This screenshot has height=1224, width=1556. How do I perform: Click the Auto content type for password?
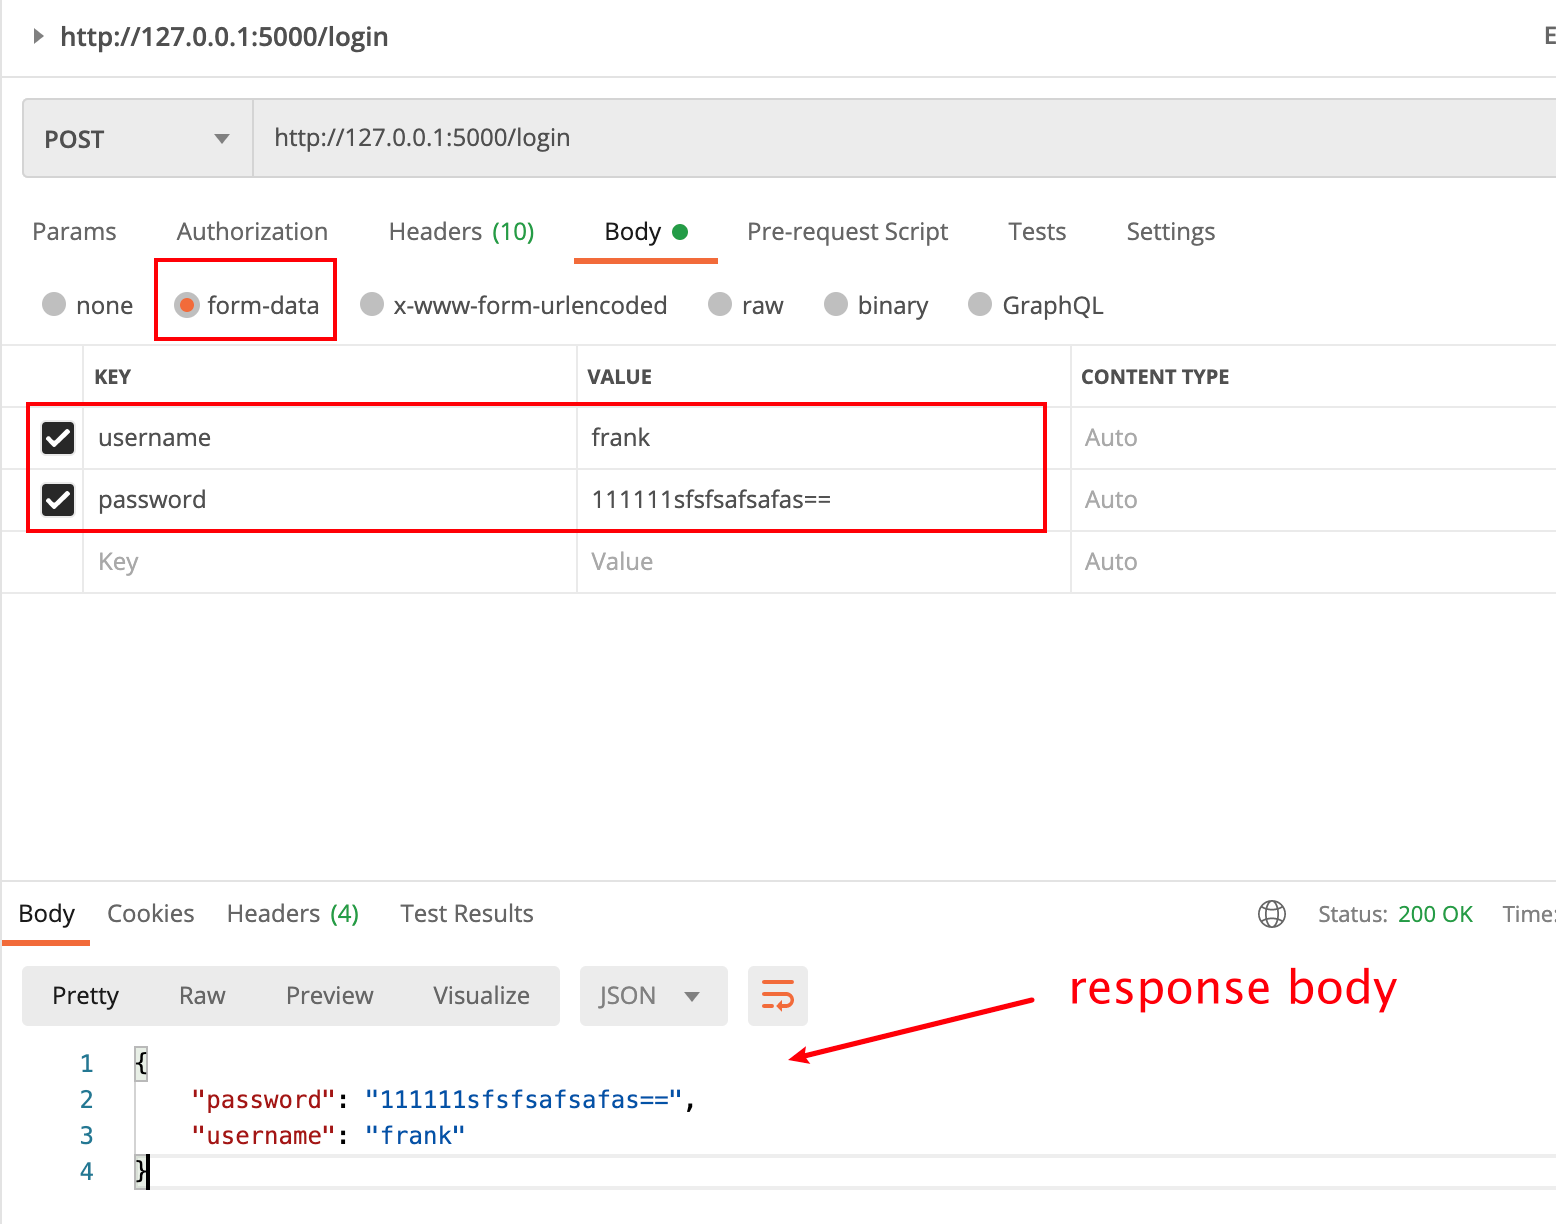pyautogui.click(x=1111, y=500)
